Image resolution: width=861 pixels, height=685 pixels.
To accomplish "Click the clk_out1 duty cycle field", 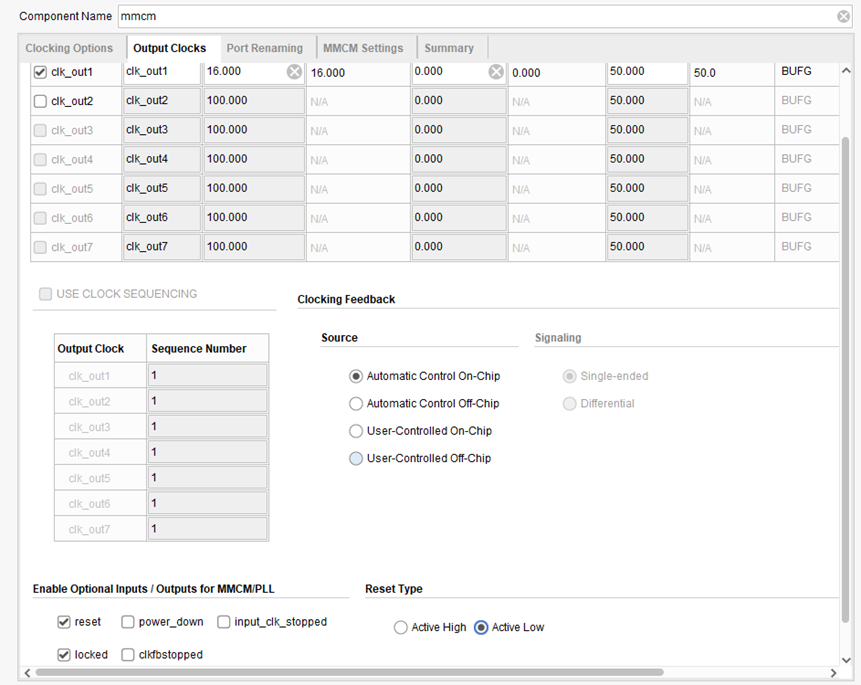I will (x=645, y=72).
